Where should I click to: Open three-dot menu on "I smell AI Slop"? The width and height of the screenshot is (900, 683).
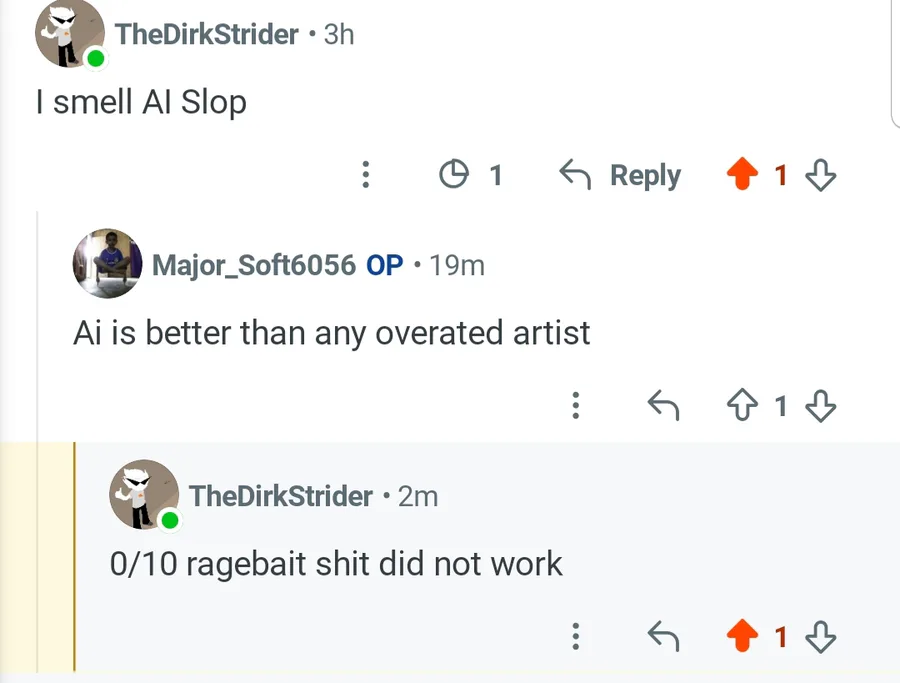pos(366,176)
